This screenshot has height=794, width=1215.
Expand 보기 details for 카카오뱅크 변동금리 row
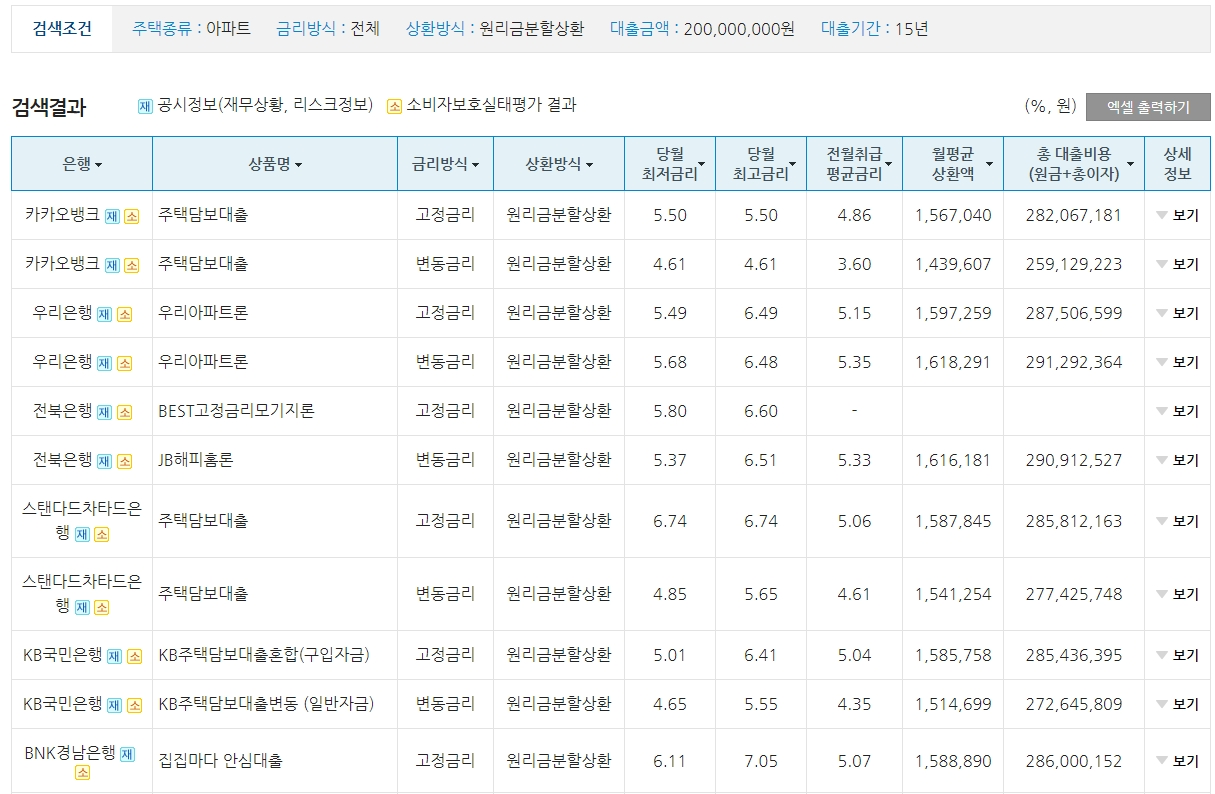pos(1177,265)
